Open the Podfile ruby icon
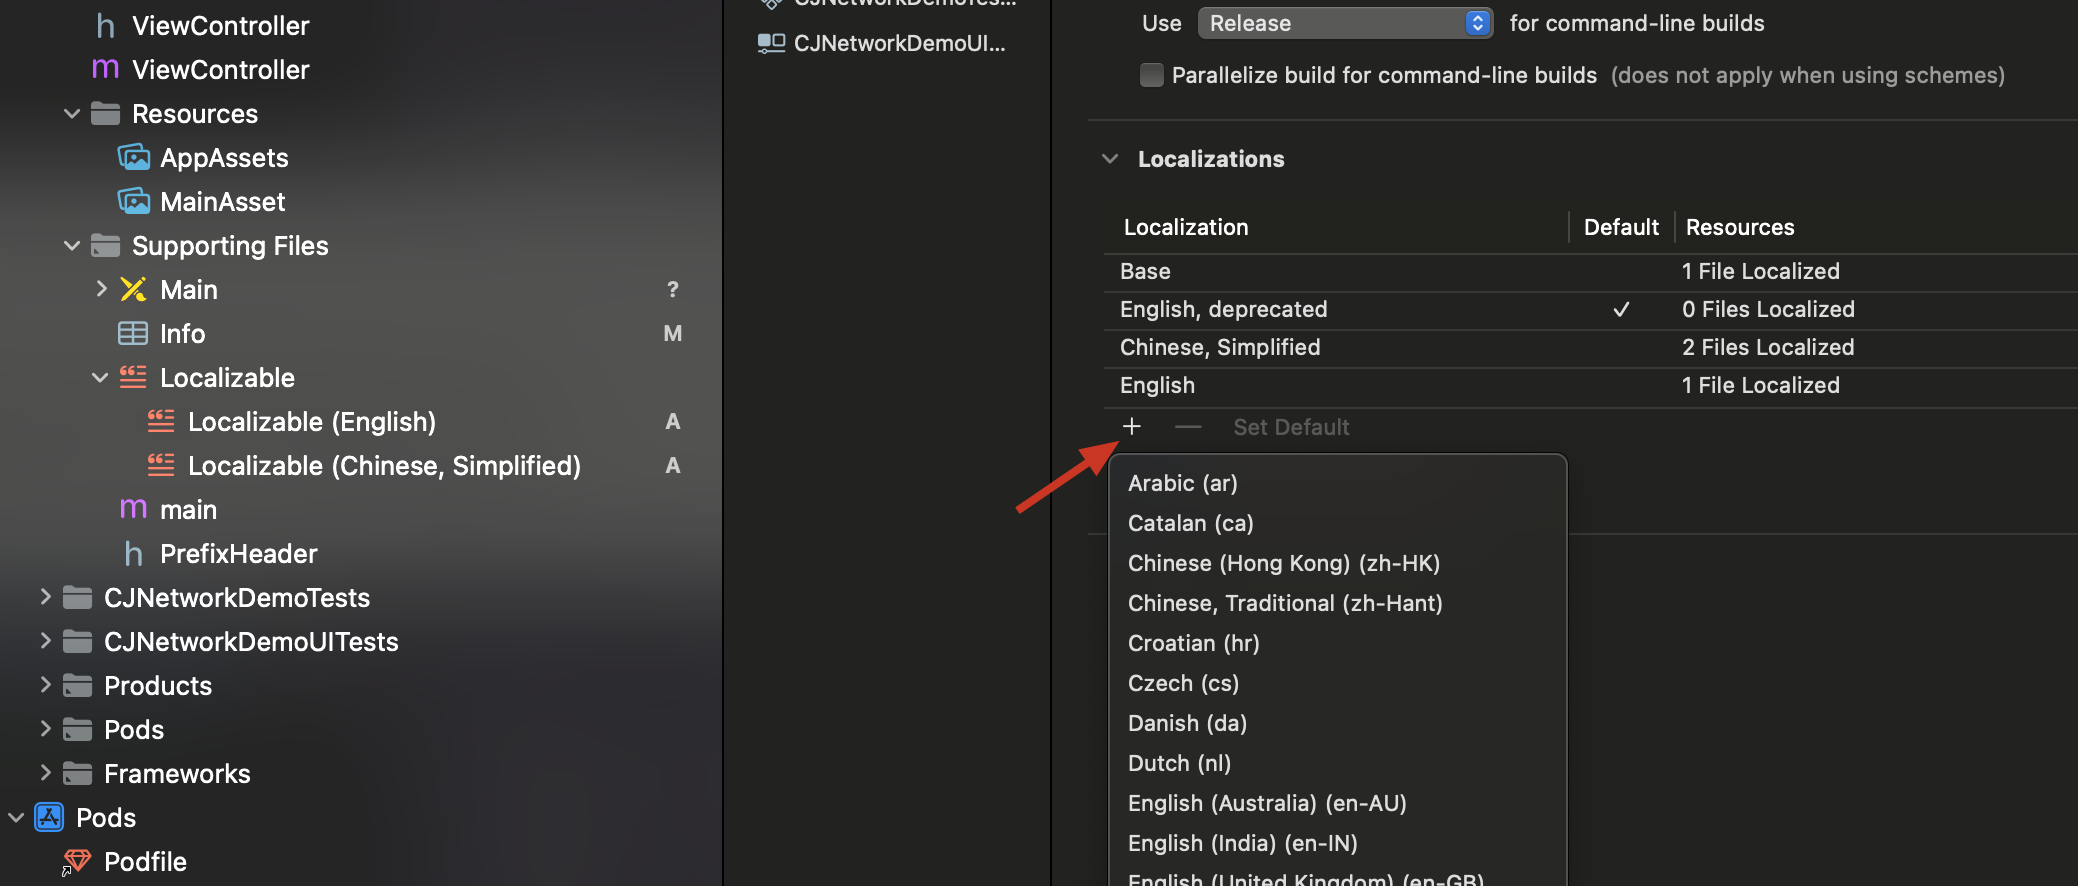The image size is (2078, 886). coord(76,862)
